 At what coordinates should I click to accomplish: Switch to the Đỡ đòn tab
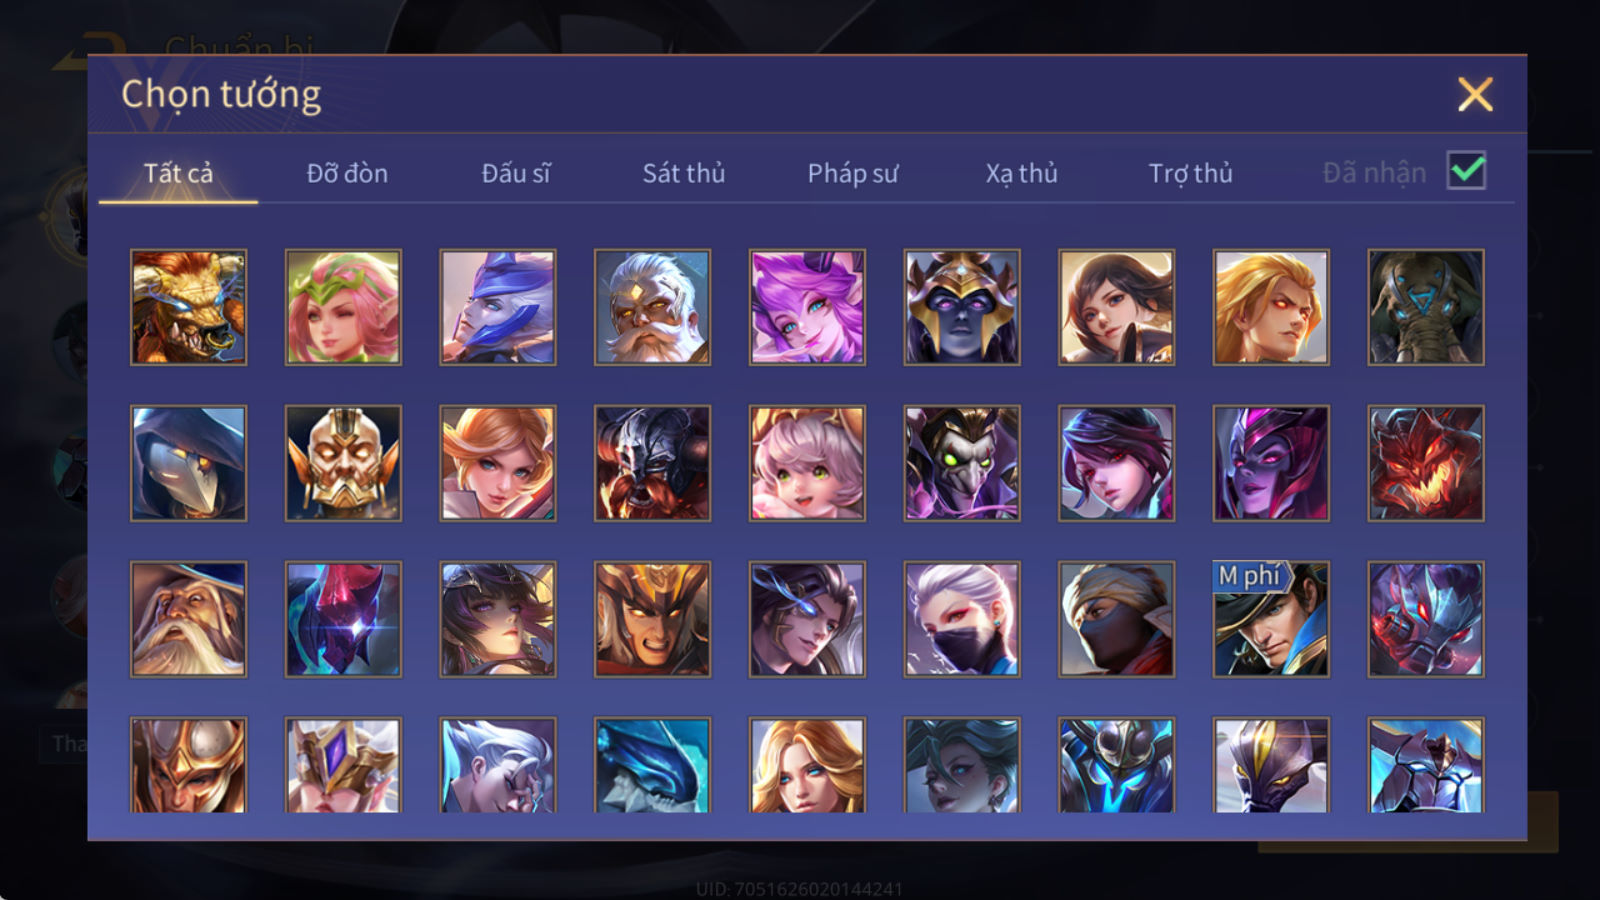coord(347,173)
